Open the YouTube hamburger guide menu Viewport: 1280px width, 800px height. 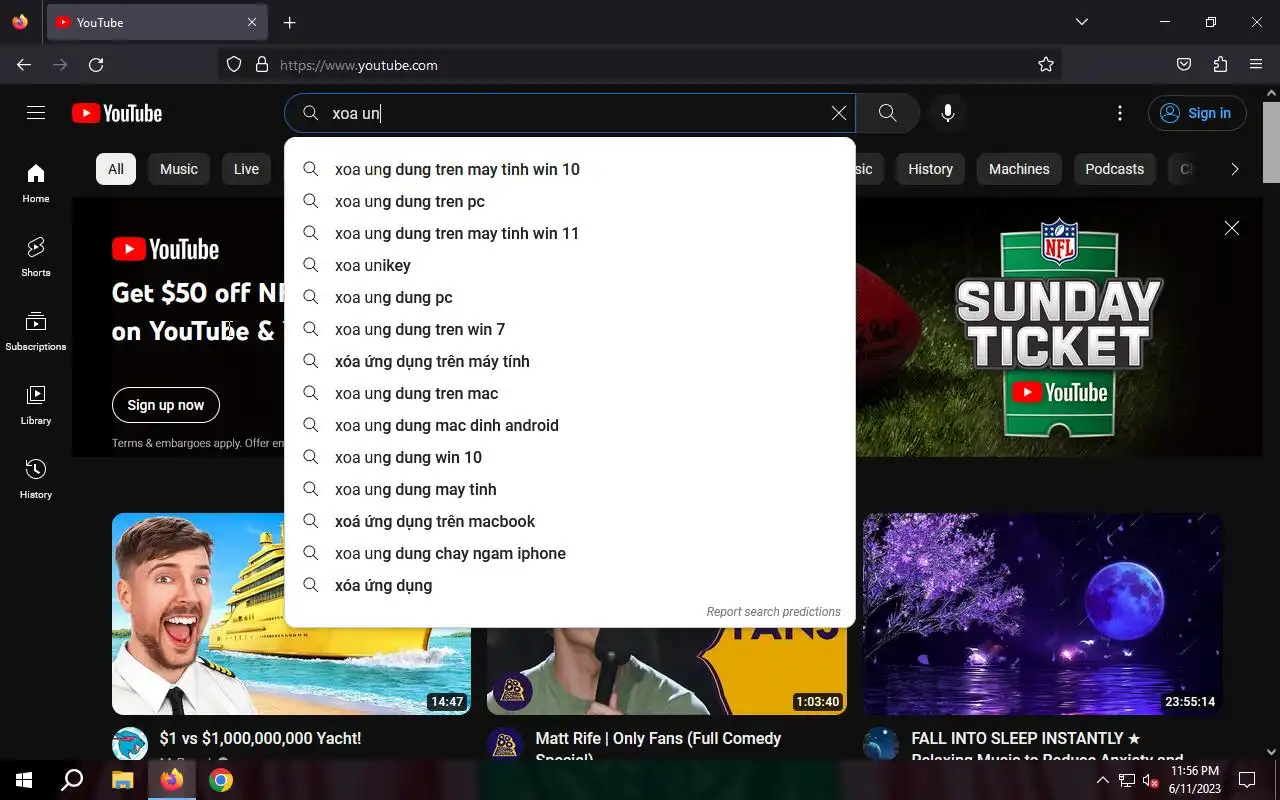click(36, 113)
